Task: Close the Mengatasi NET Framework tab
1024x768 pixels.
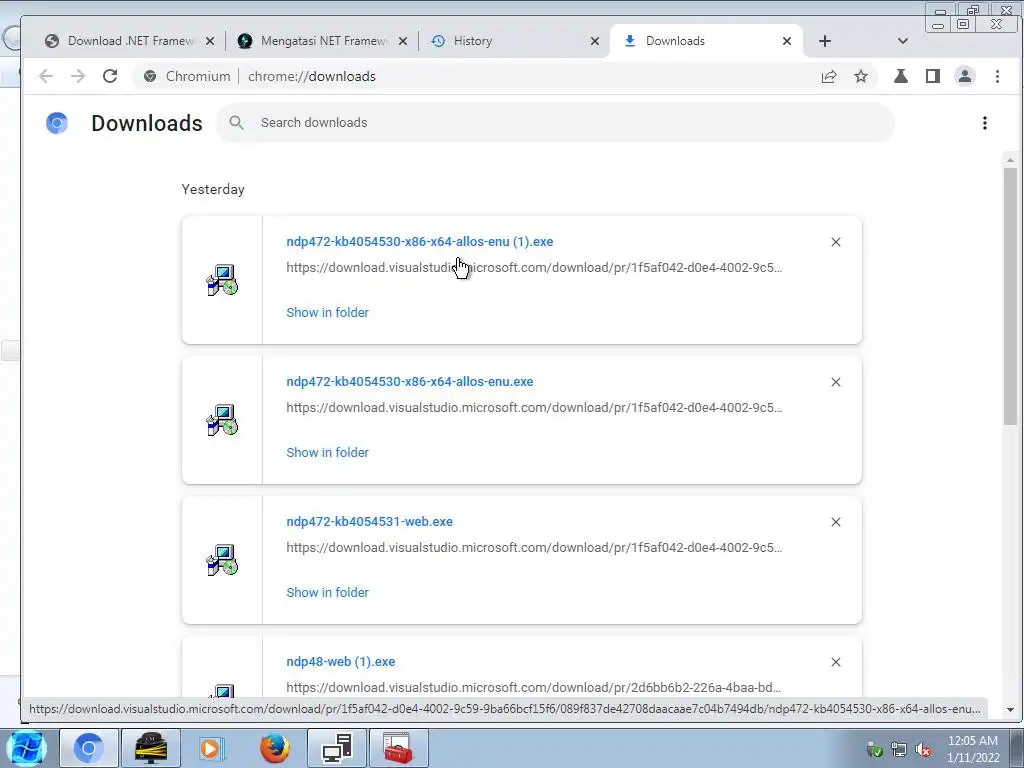Action: click(403, 41)
